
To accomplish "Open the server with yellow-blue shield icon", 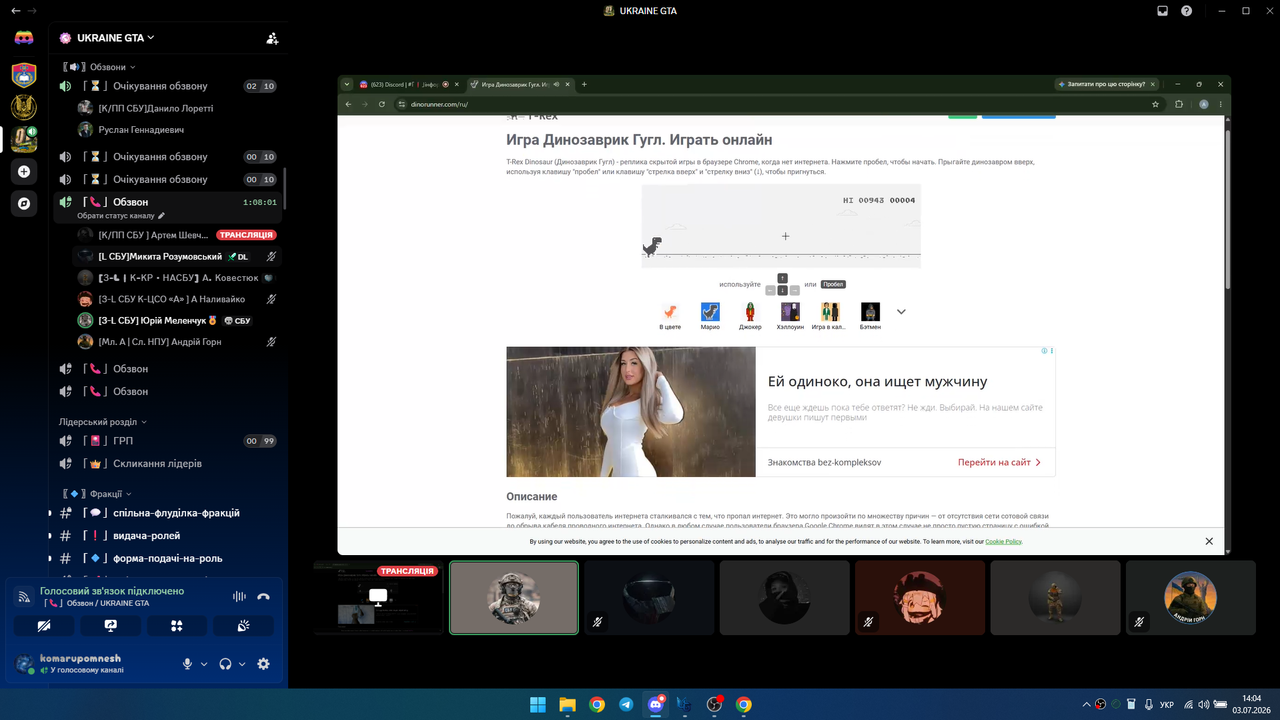I will pyautogui.click(x=24, y=74).
